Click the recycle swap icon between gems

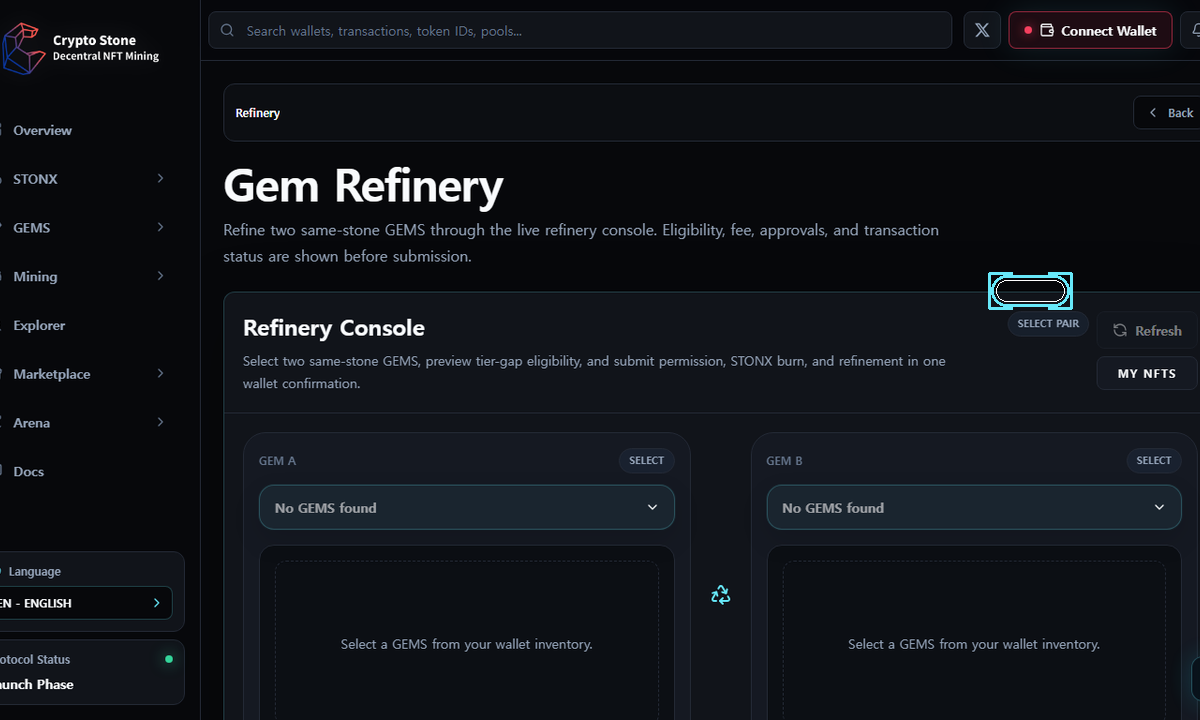point(720,595)
